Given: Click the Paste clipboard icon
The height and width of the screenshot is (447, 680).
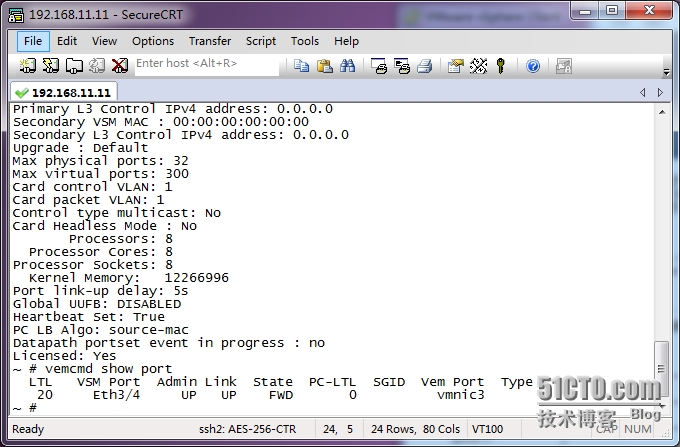Looking at the screenshot, I should pyautogui.click(x=324, y=66).
